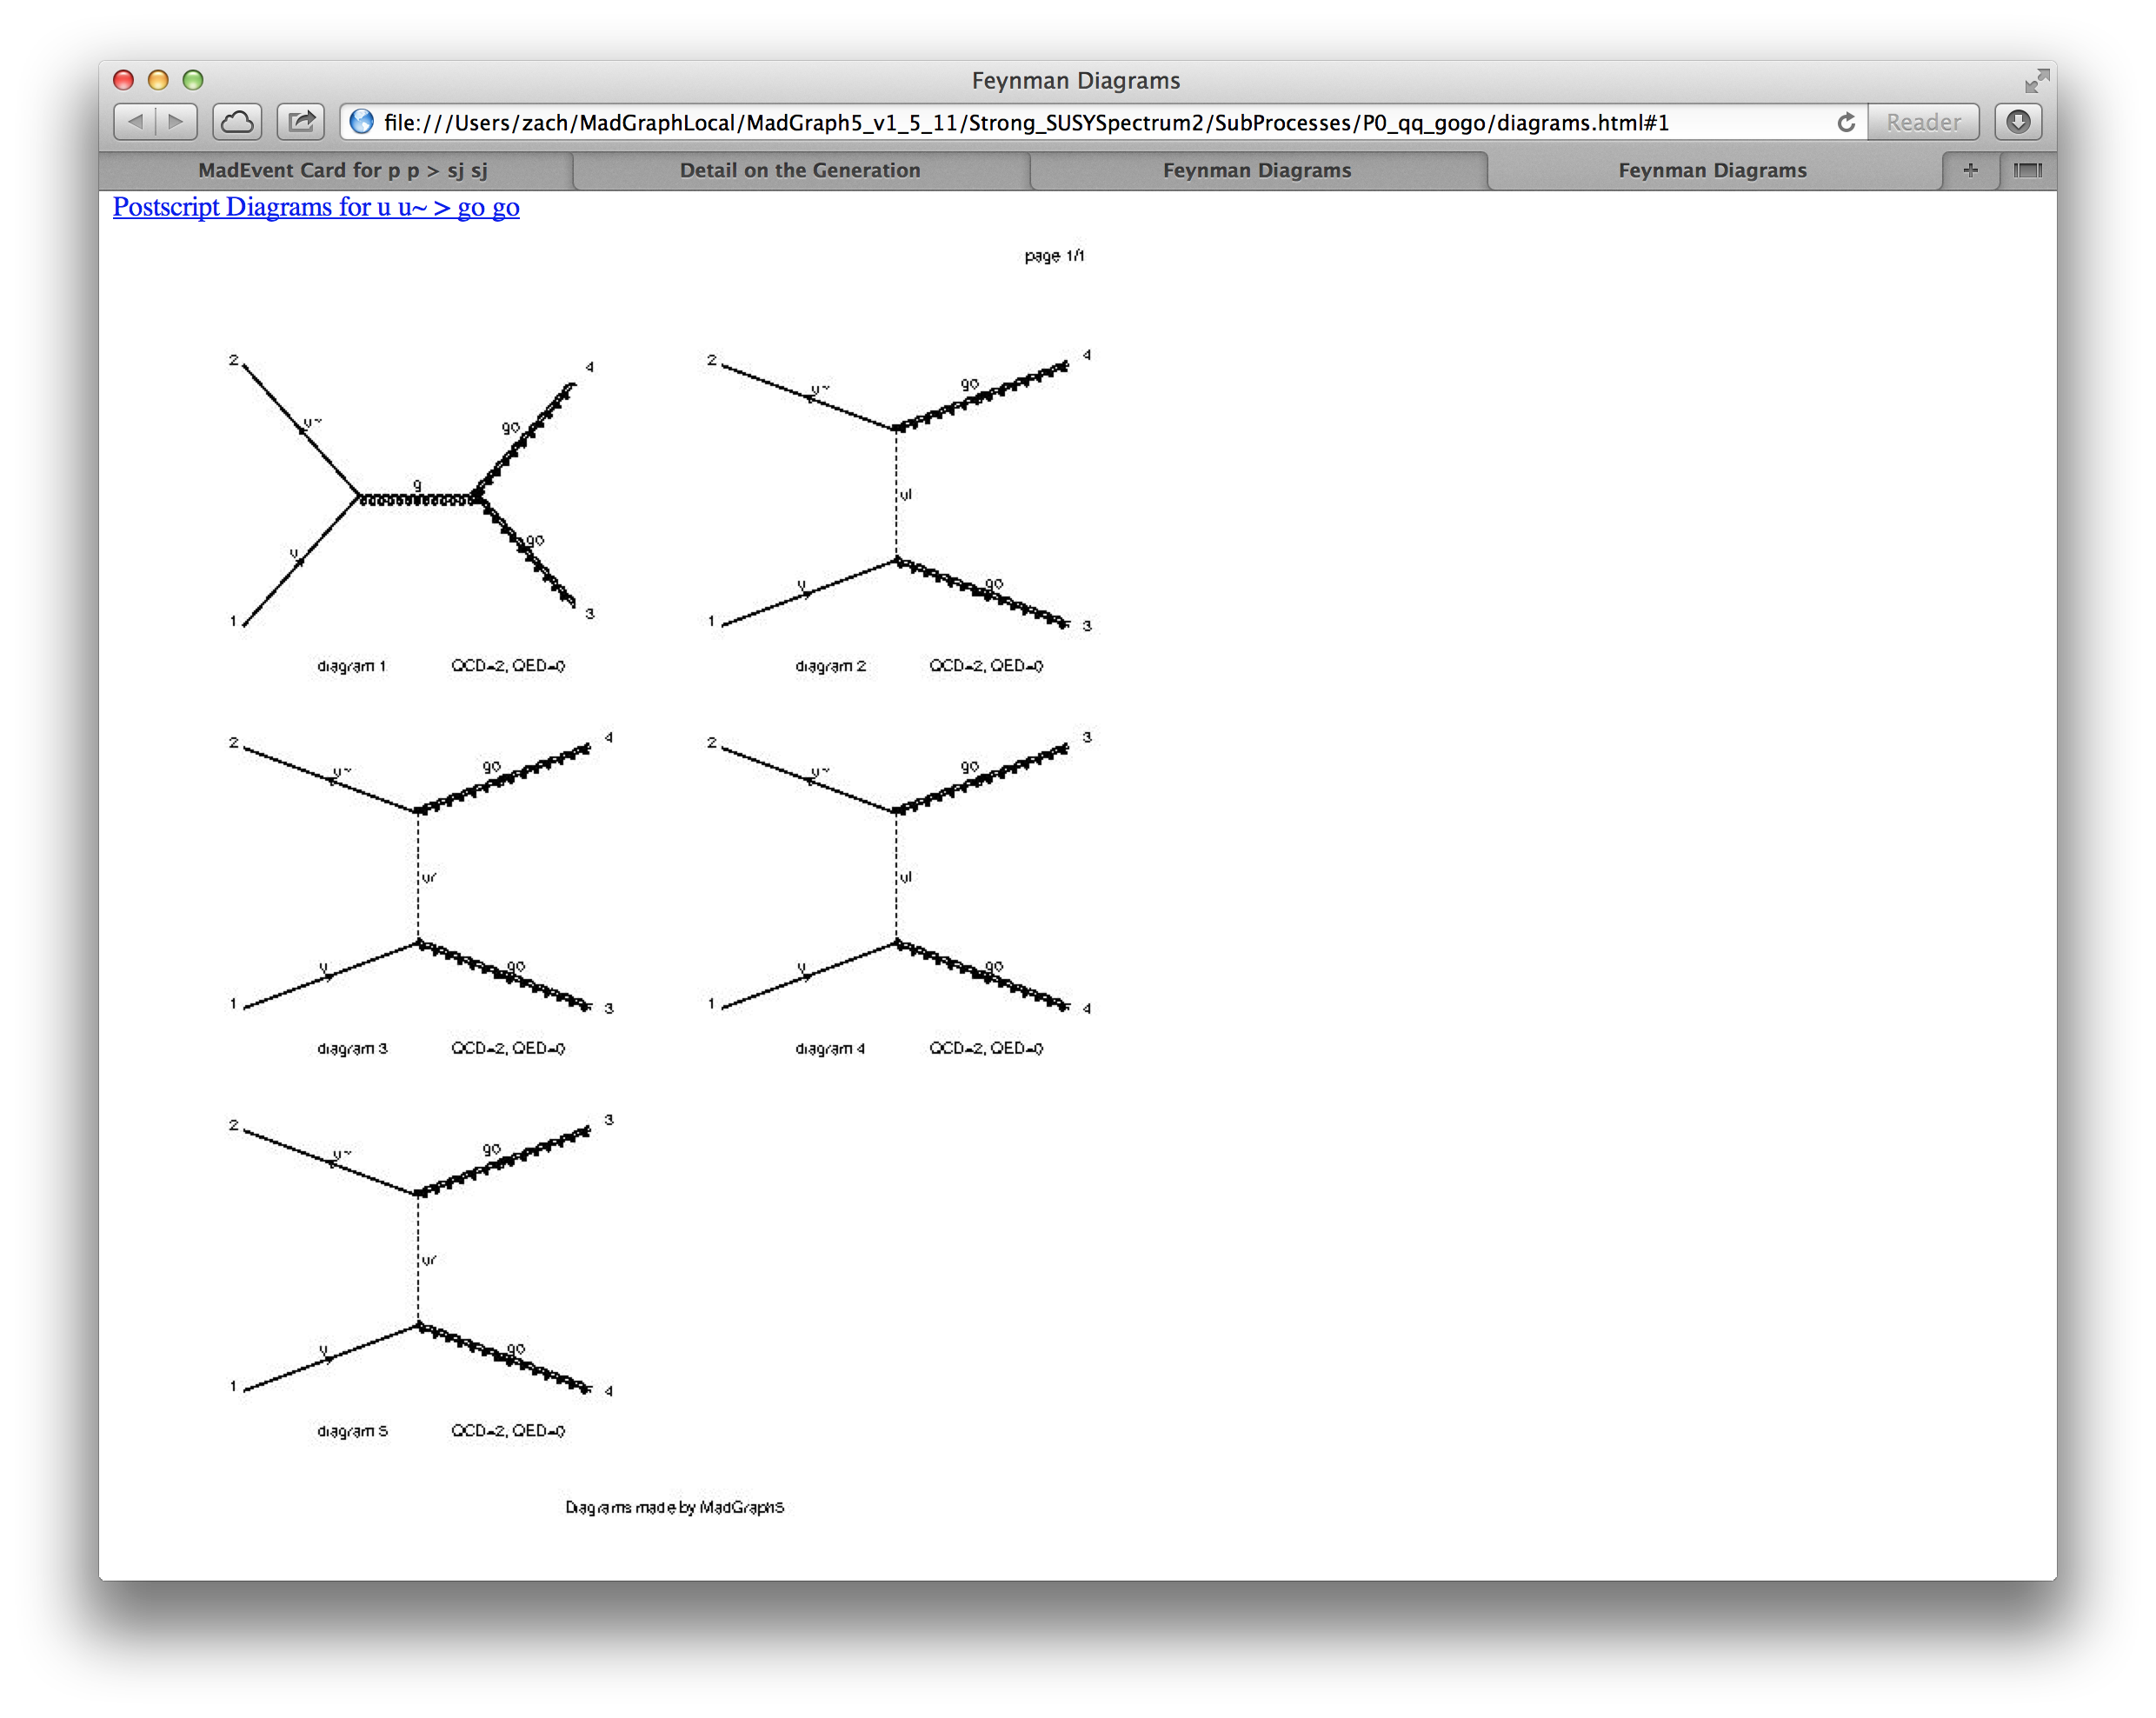Select the third Feynman Diagrams tab

click(1256, 170)
